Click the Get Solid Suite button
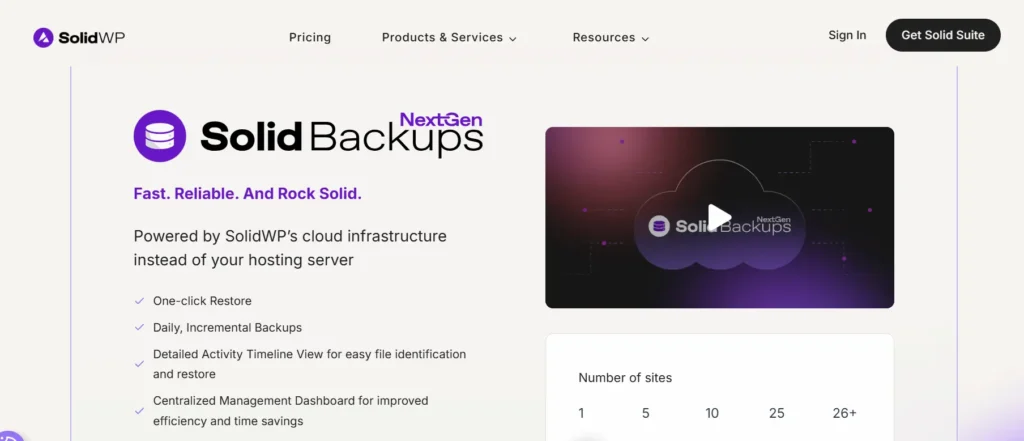Screen dimensions: 1024x441 [942, 35]
